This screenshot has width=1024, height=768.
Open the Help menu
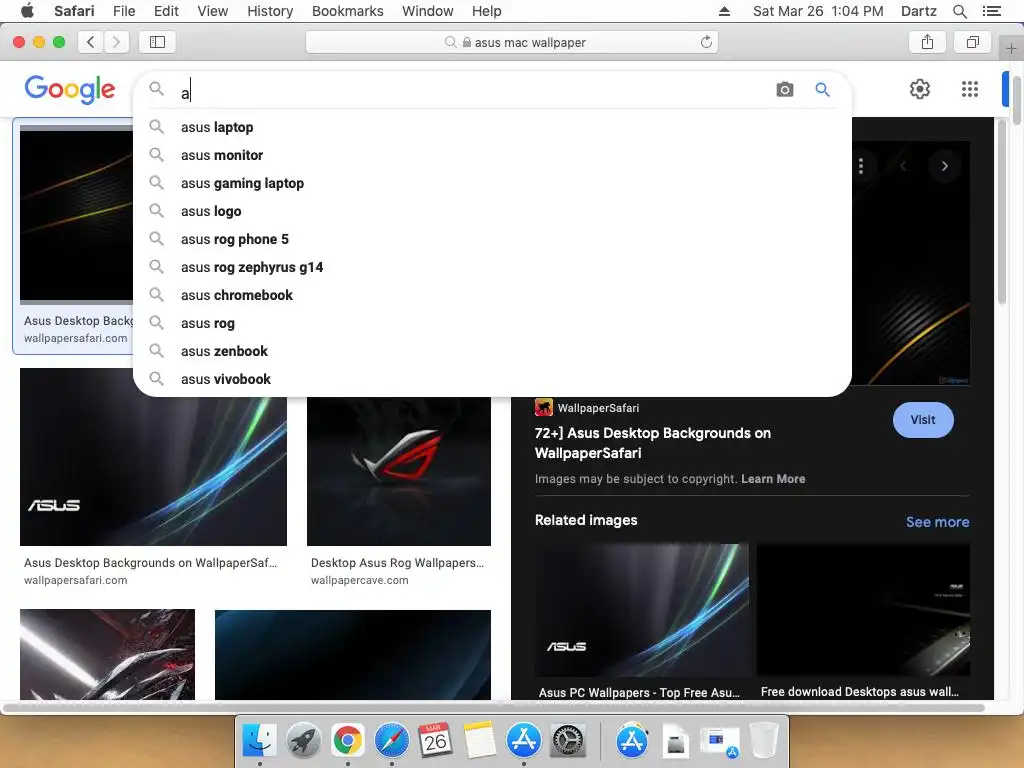coord(487,11)
